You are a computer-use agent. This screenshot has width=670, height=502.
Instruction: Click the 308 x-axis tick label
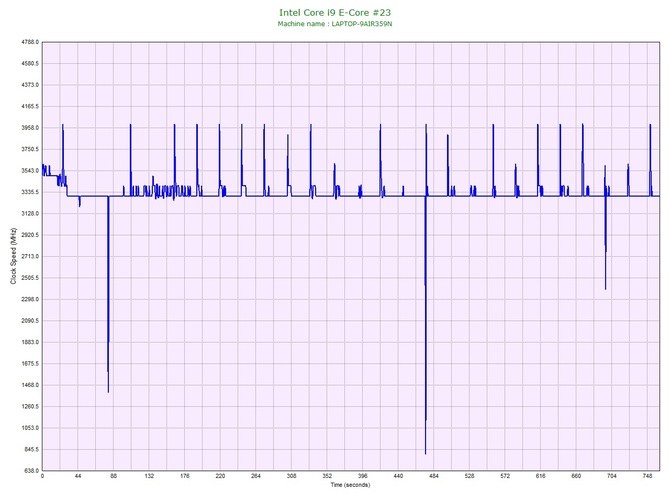click(x=291, y=476)
